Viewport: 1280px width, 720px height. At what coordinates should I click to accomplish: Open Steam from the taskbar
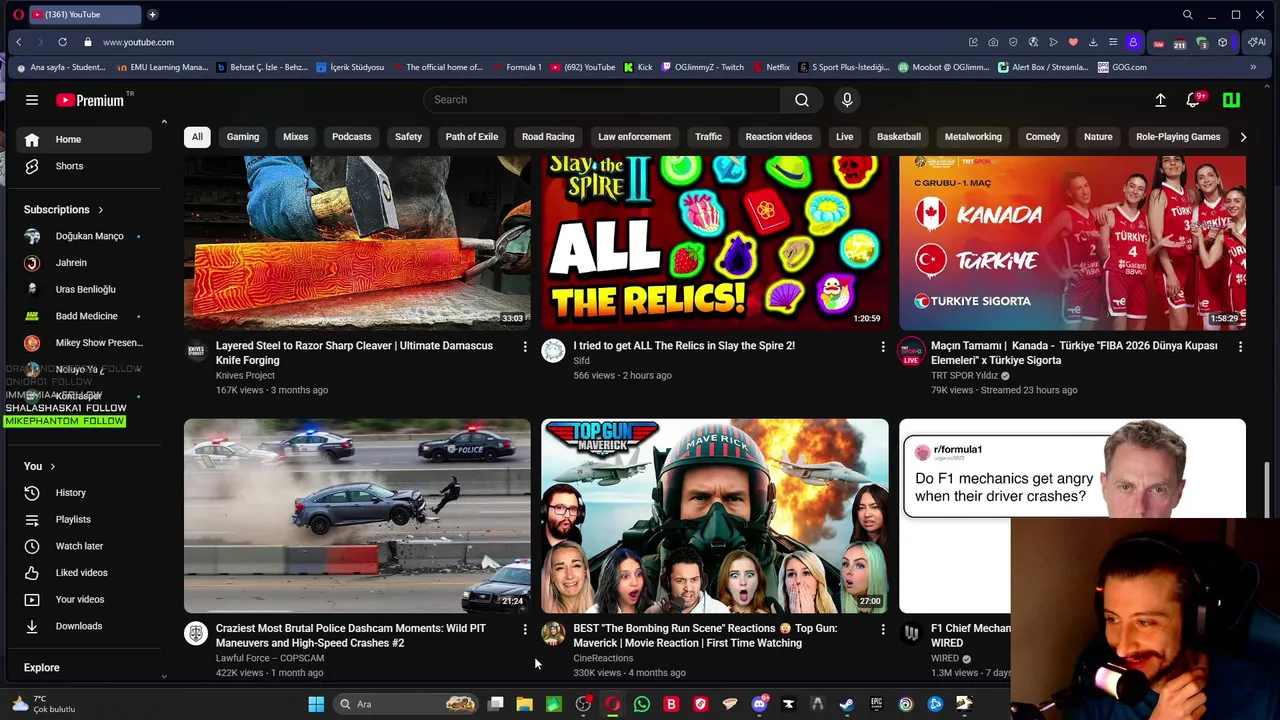(846, 704)
